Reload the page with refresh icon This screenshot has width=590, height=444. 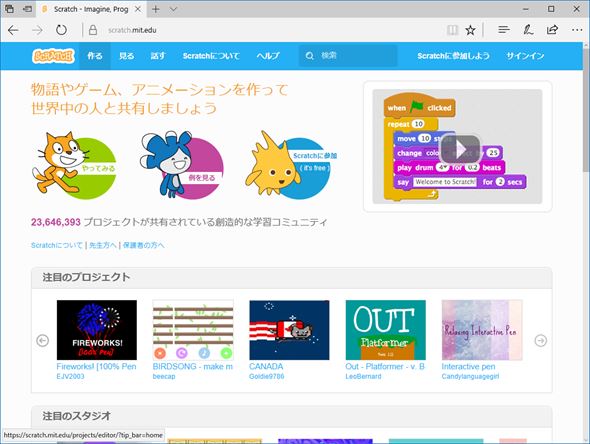coord(61,30)
